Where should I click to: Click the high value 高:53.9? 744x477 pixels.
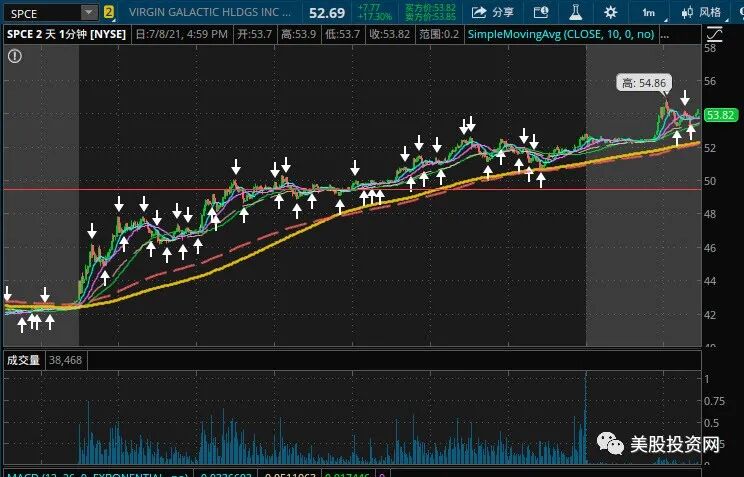click(x=298, y=34)
